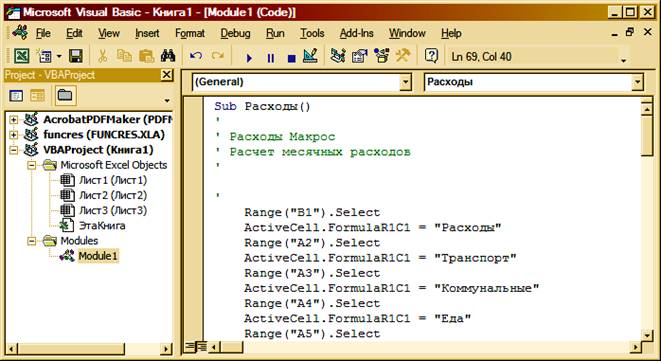Open the File menu
This screenshot has height=361, width=661.
coord(43,33)
